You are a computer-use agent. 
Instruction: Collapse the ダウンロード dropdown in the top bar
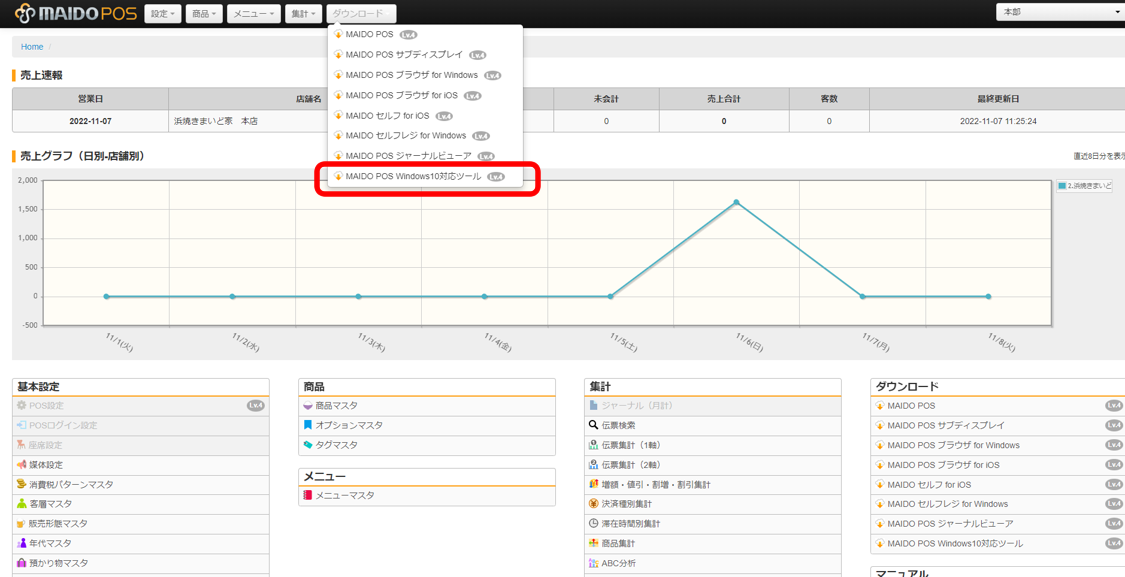click(x=361, y=14)
